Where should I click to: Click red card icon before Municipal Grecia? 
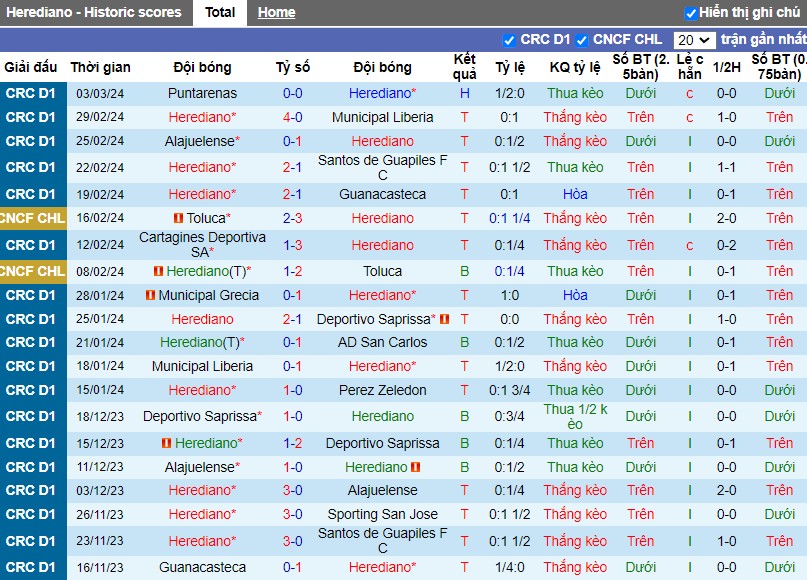pyautogui.click(x=150, y=295)
